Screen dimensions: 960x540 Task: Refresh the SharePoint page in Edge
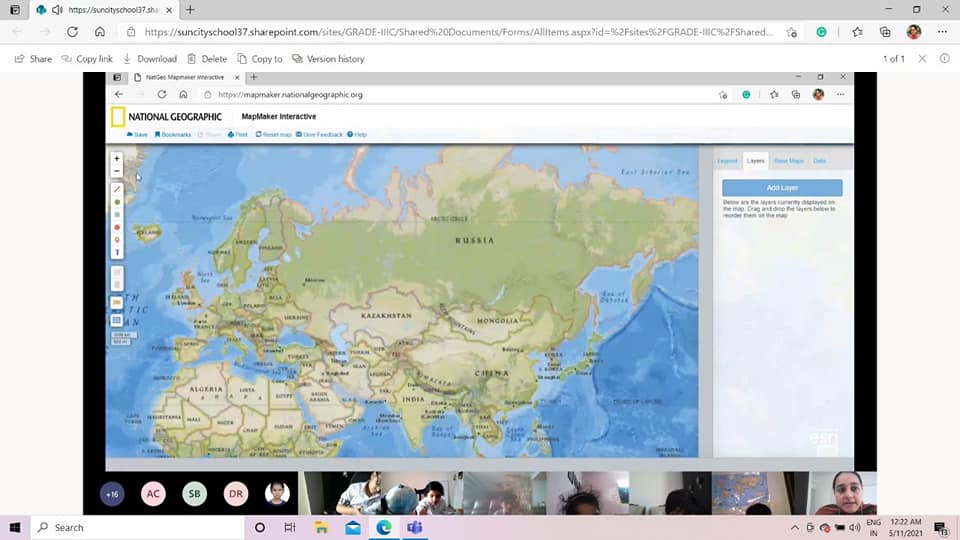[72, 32]
